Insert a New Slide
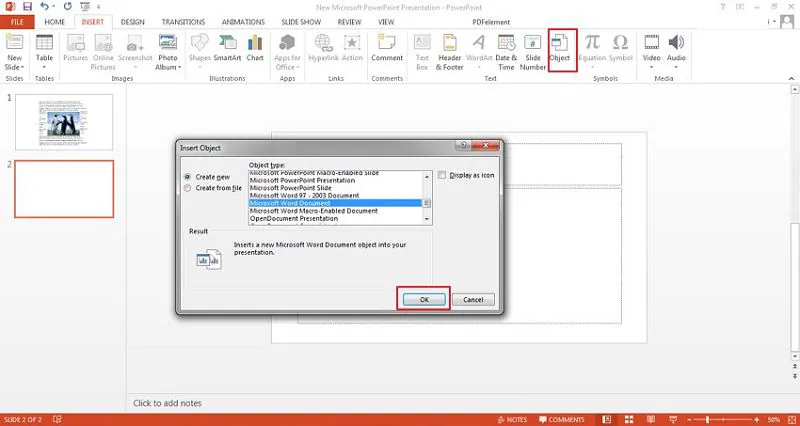Image resolution: width=800 pixels, height=426 pixels. pyautogui.click(x=14, y=44)
